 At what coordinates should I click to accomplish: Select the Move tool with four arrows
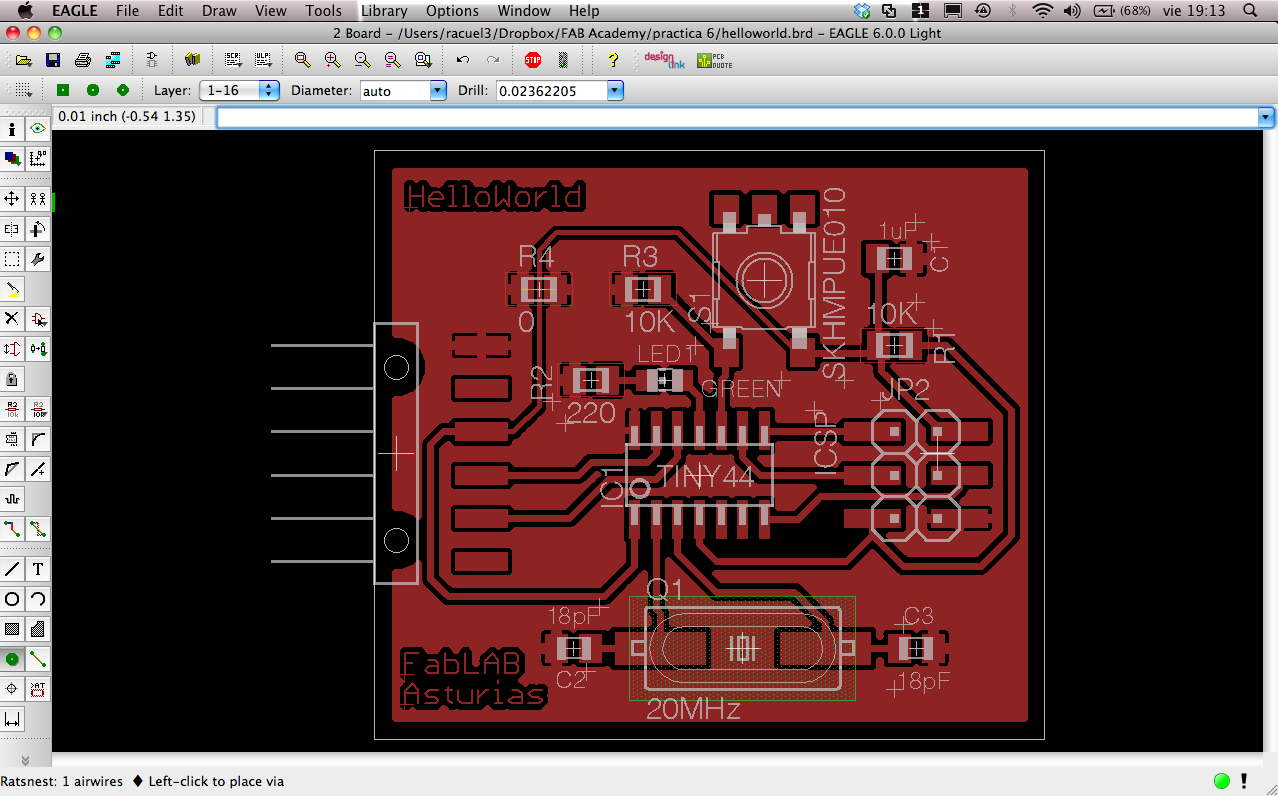click(x=12, y=199)
